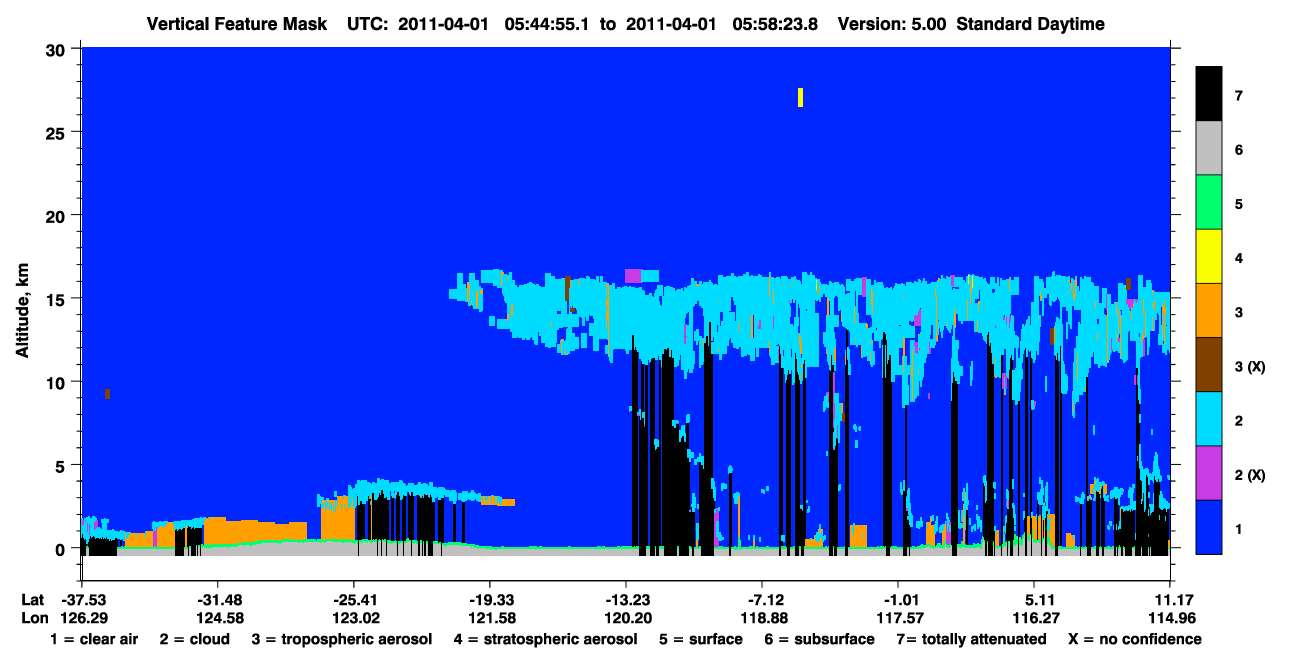This screenshot has height=667, width=1300.
Task: Click longitude value 114.96
Action: click(1170, 618)
